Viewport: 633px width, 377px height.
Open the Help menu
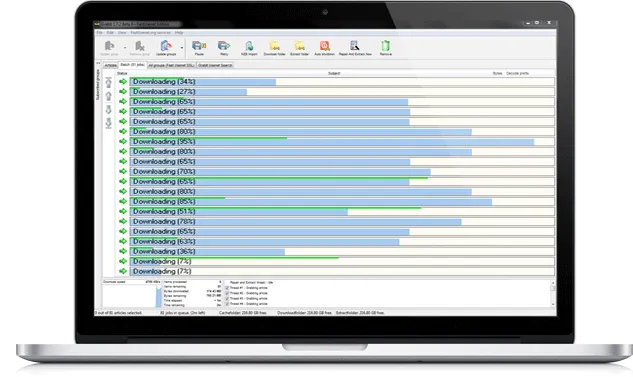[x=179, y=33]
